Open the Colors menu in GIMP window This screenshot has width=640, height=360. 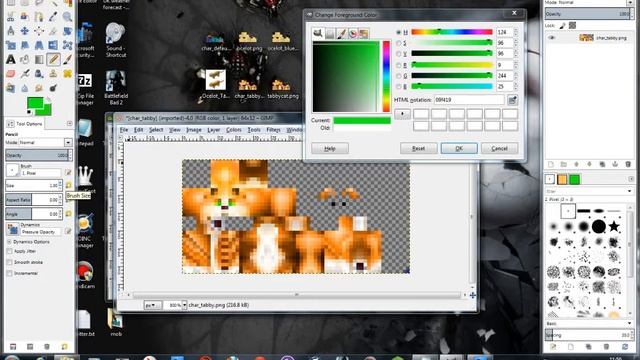tap(233, 130)
